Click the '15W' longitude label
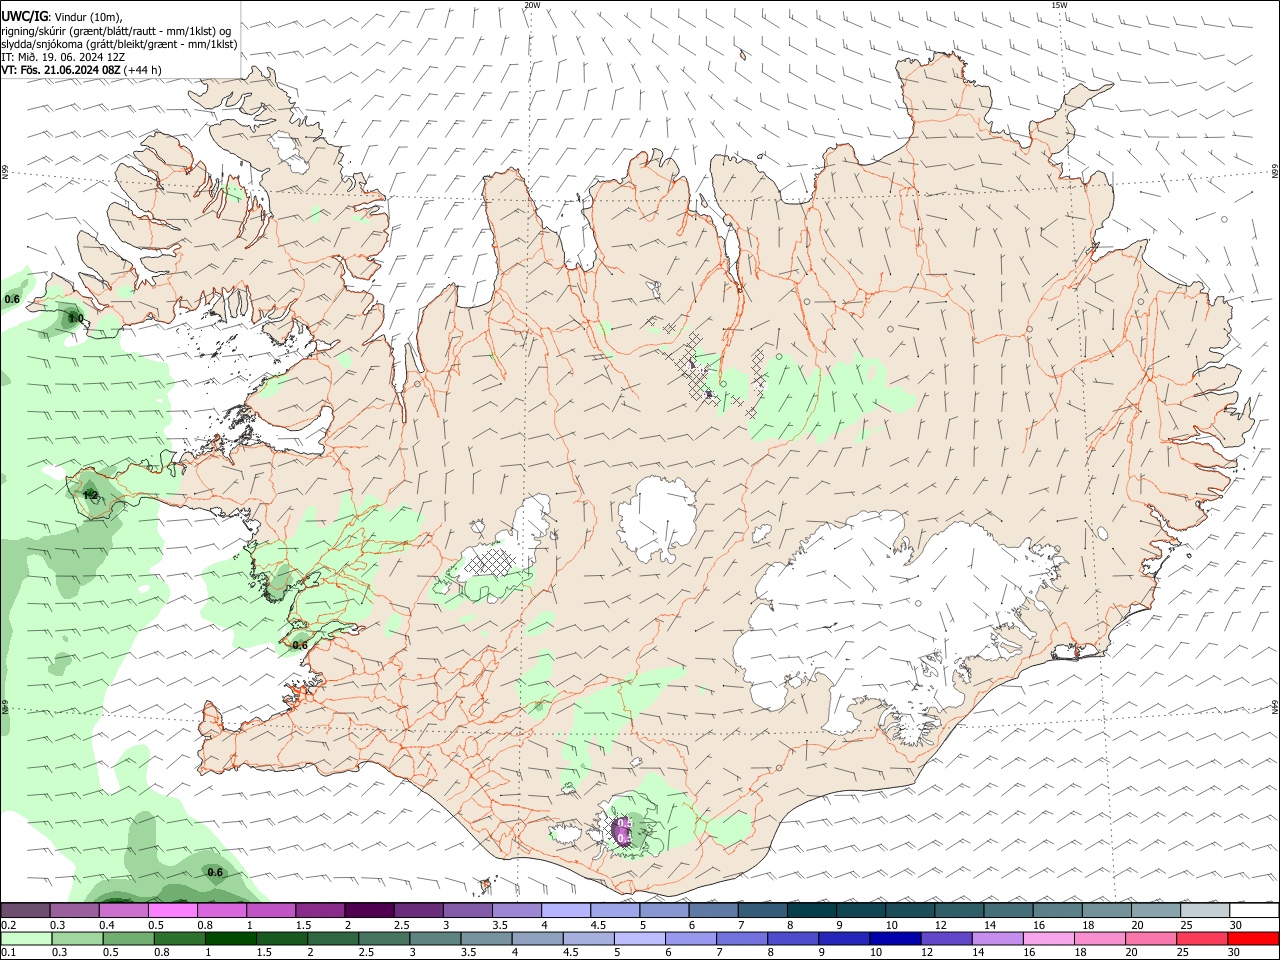The height and width of the screenshot is (960, 1280). point(1060,5)
